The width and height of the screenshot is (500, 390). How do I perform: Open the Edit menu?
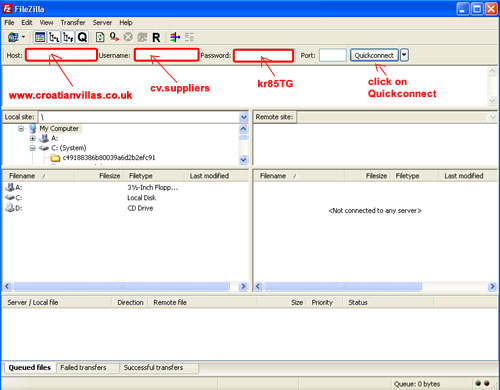coord(27,23)
